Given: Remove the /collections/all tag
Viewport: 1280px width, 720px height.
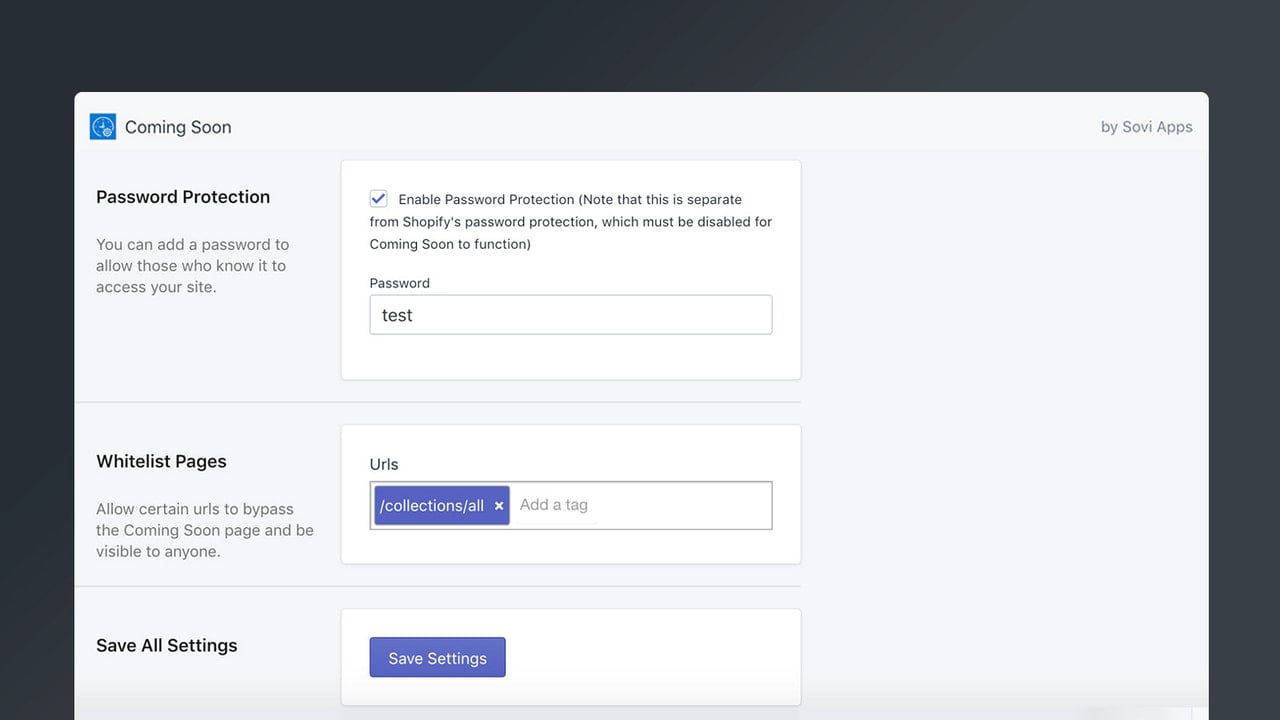Looking at the screenshot, I should [x=499, y=506].
